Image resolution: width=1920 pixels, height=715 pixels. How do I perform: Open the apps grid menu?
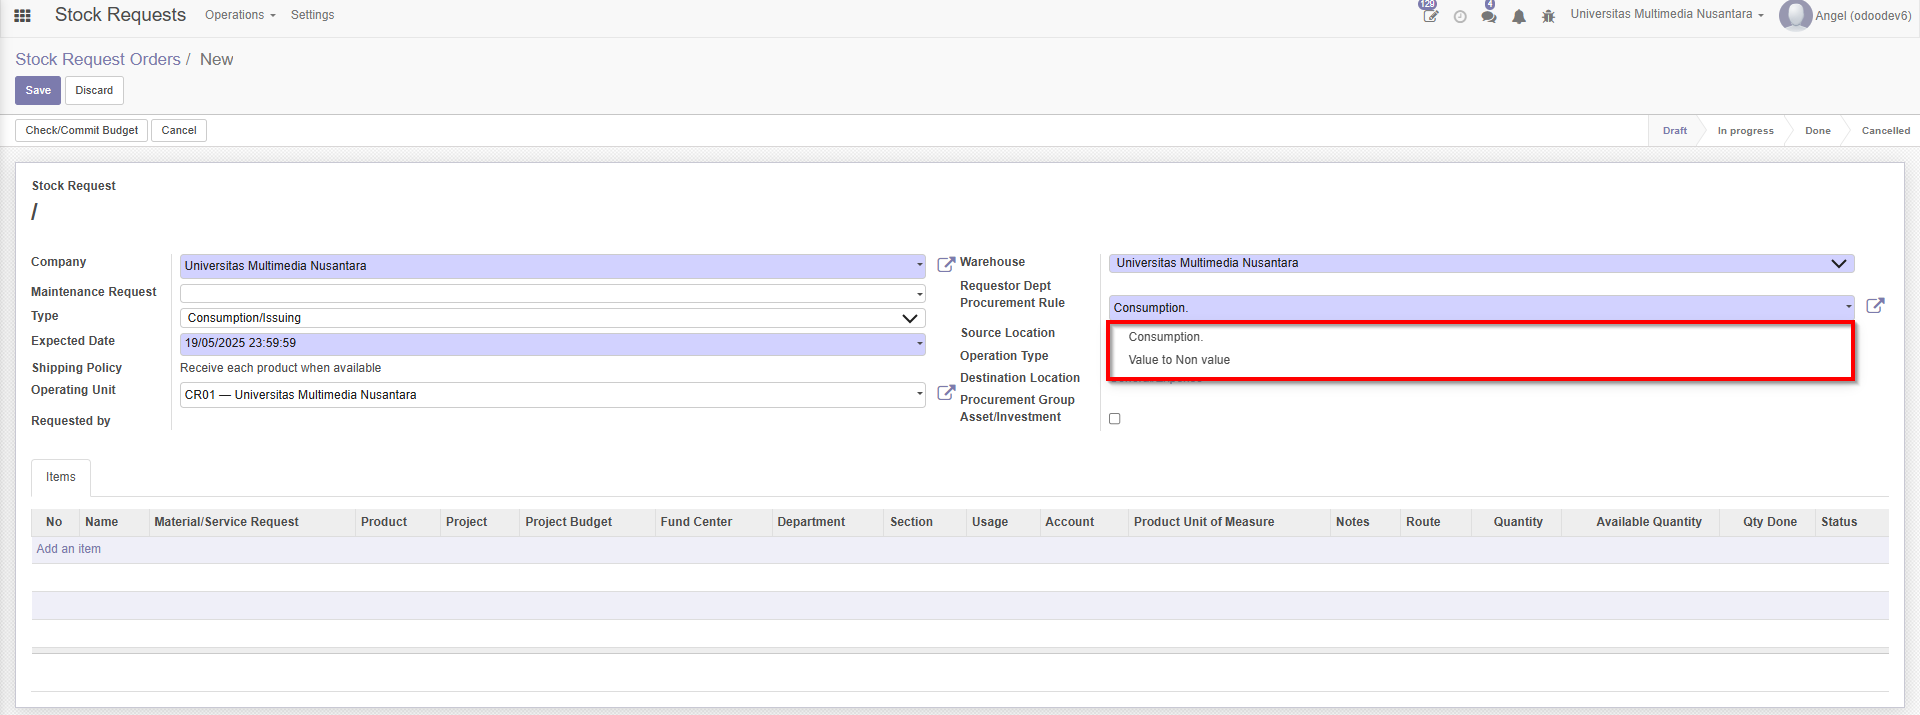click(22, 15)
